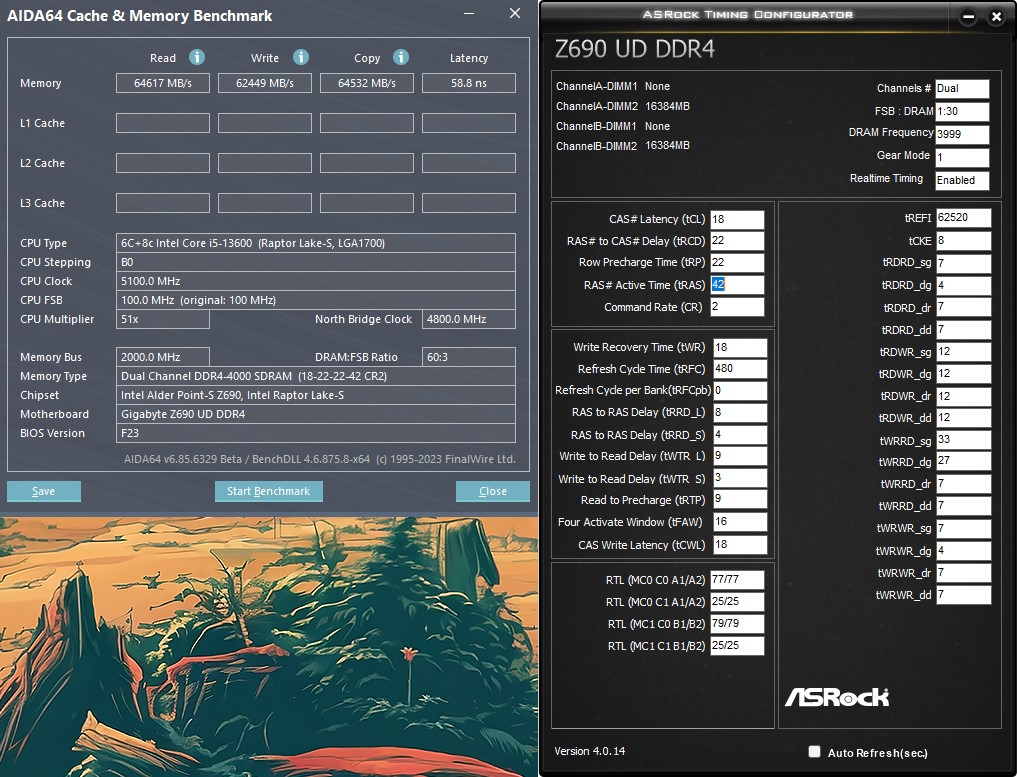The height and width of the screenshot is (777, 1017).
Task: Click the tRRD_L value field
Action: [740, 412]
